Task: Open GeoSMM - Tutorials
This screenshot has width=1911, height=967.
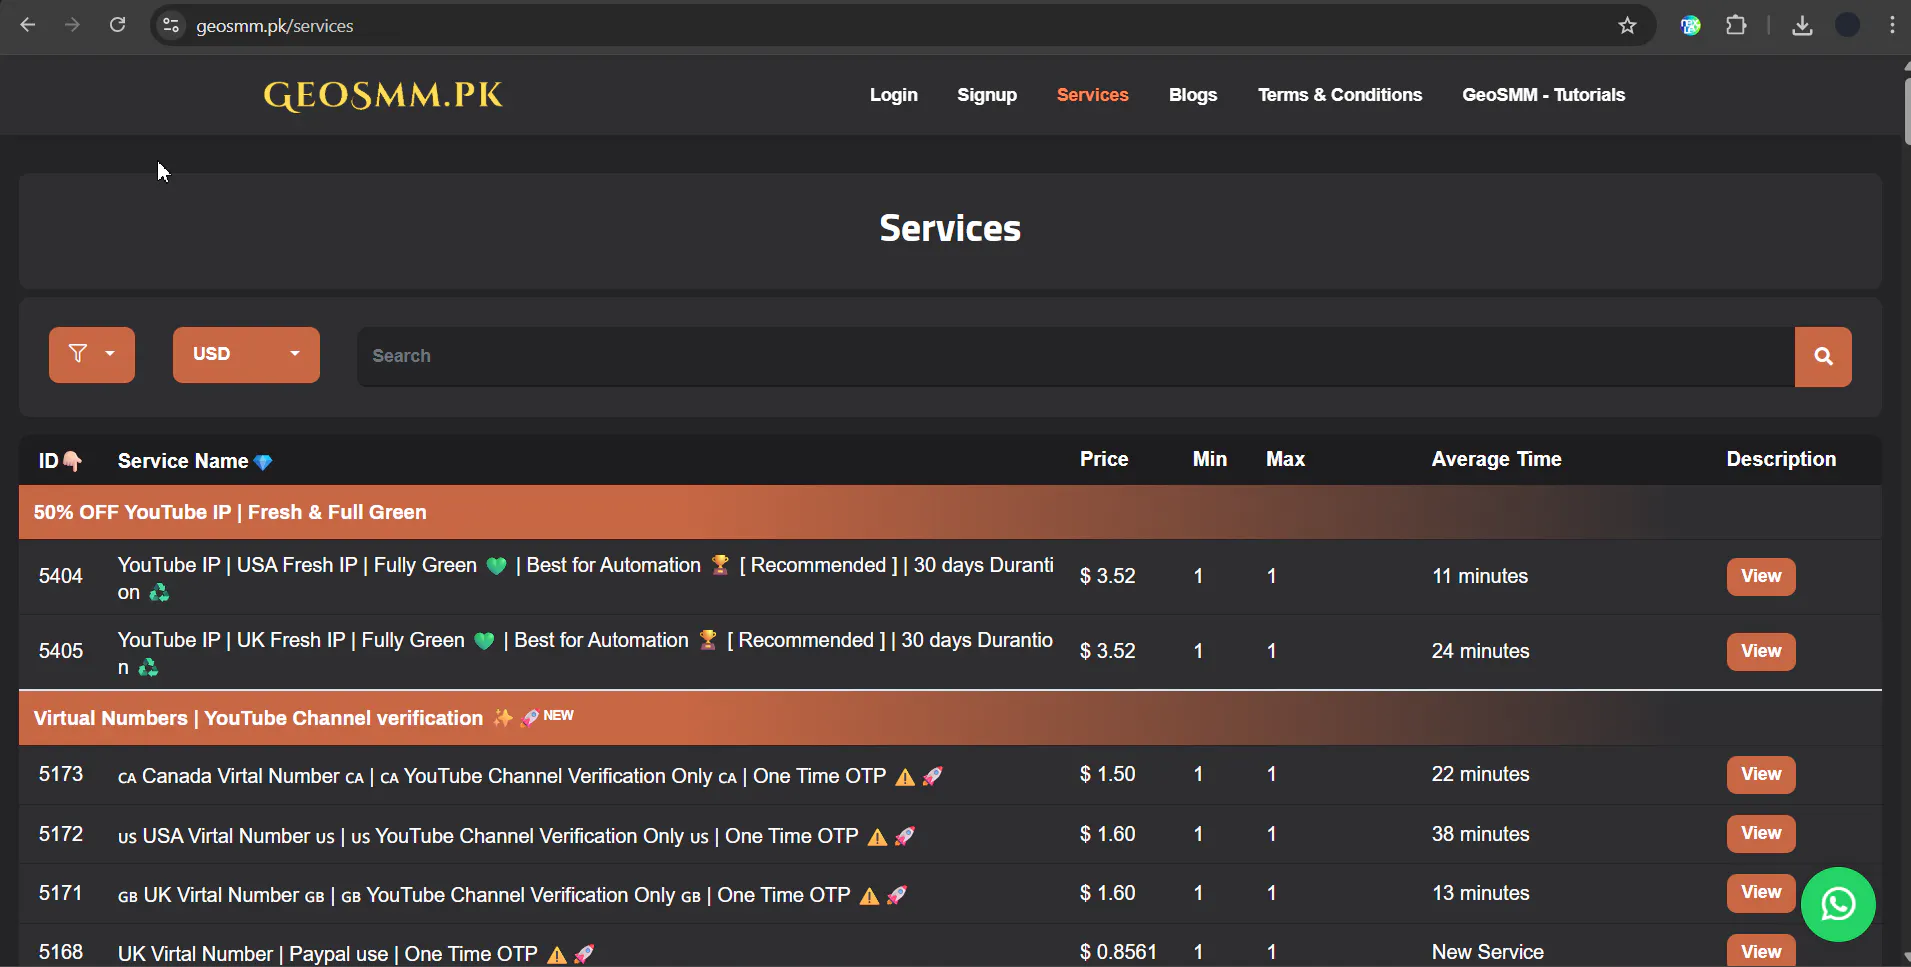Action: coord(1544,95)
